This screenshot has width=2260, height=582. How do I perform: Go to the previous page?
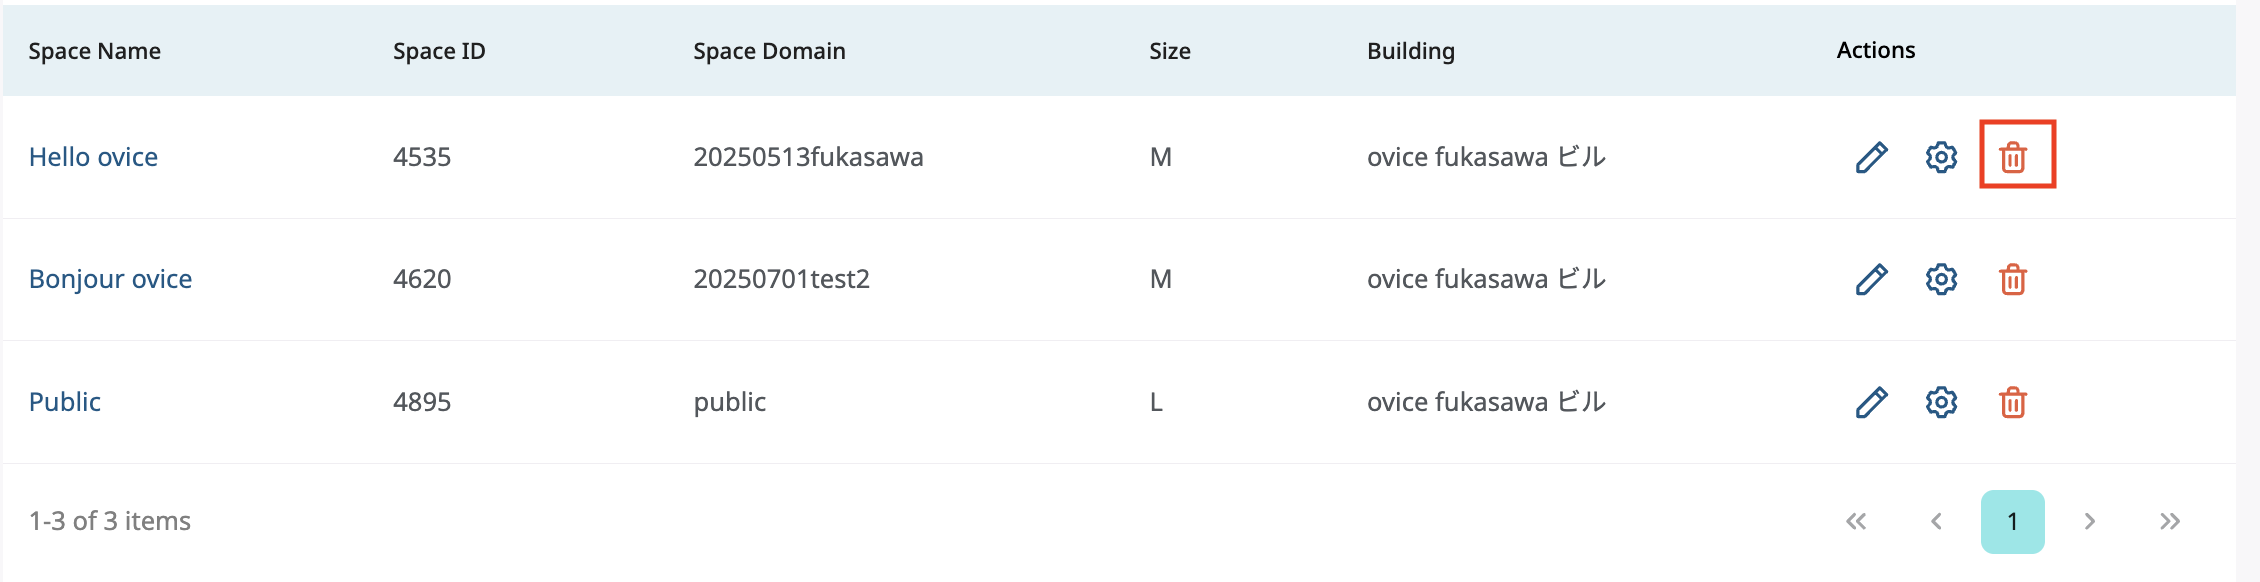click(x=1937, y=521)
